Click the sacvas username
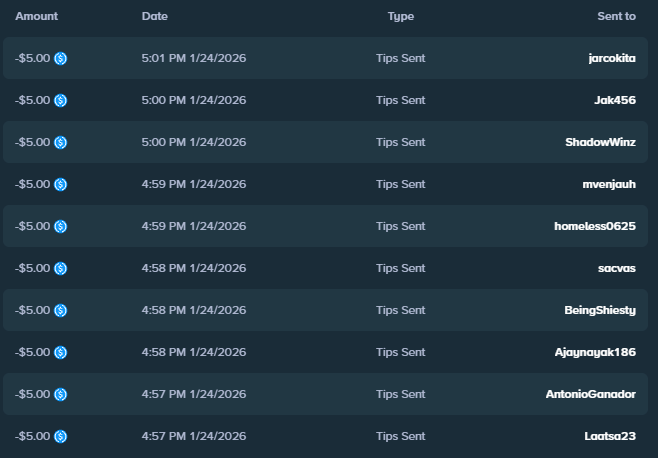The height and width of the screenshot is (458, 658). [x=616, y=268]
